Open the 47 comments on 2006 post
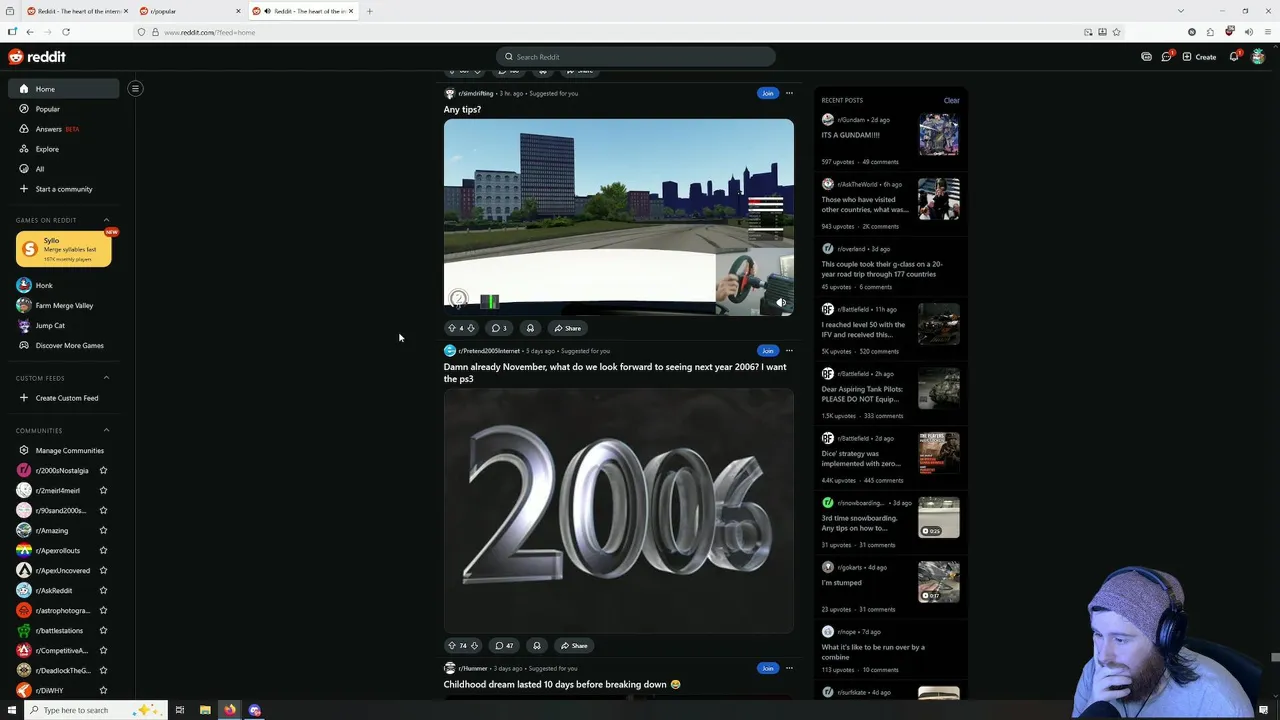The image size is (1280, 720). 505,646
